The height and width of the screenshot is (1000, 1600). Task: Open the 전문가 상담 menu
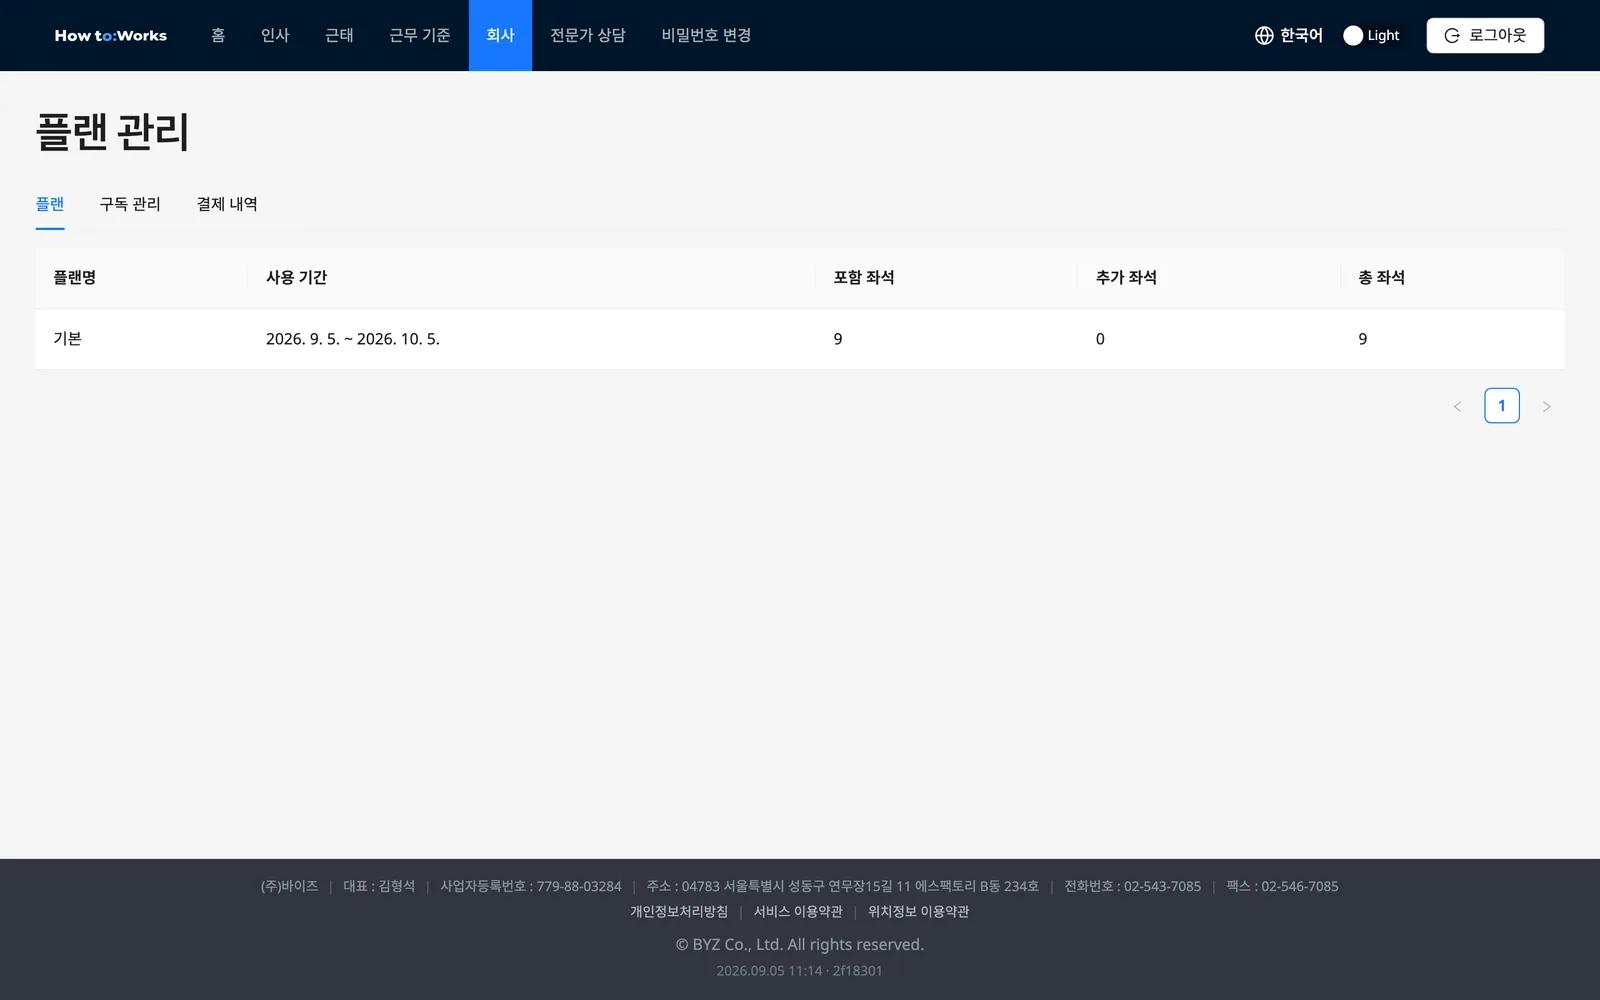(588, 35)
